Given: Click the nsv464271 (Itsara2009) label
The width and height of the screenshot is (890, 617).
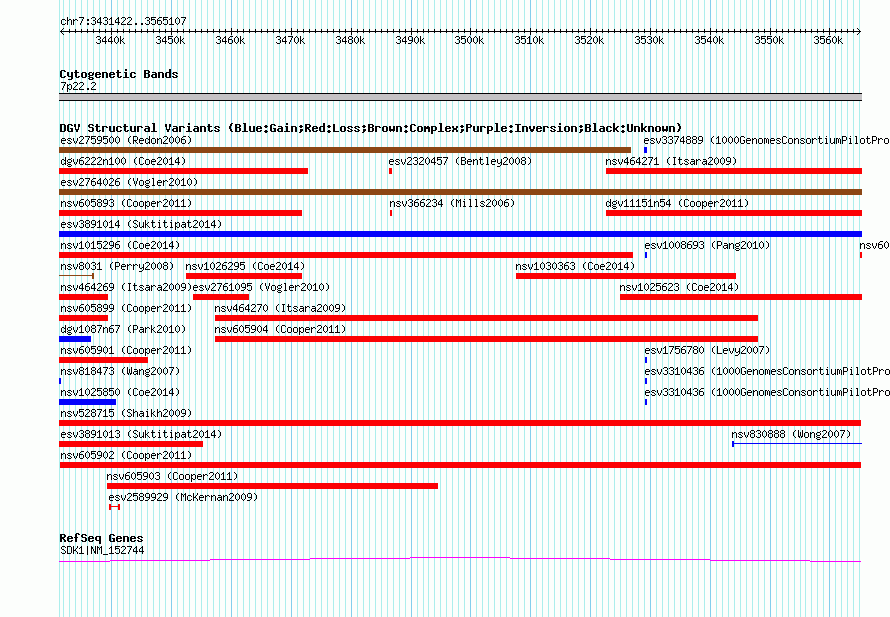Looking at the screenshot, I should tap(671, 161).
